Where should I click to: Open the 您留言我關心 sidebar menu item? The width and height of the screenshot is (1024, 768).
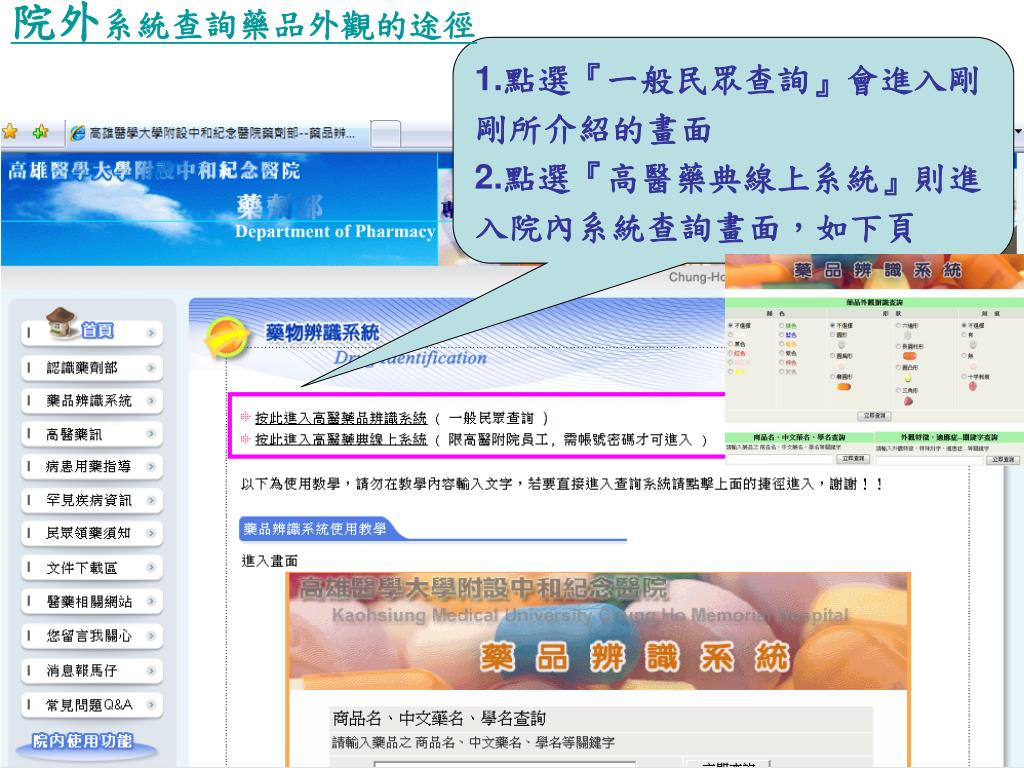[92, 635]
